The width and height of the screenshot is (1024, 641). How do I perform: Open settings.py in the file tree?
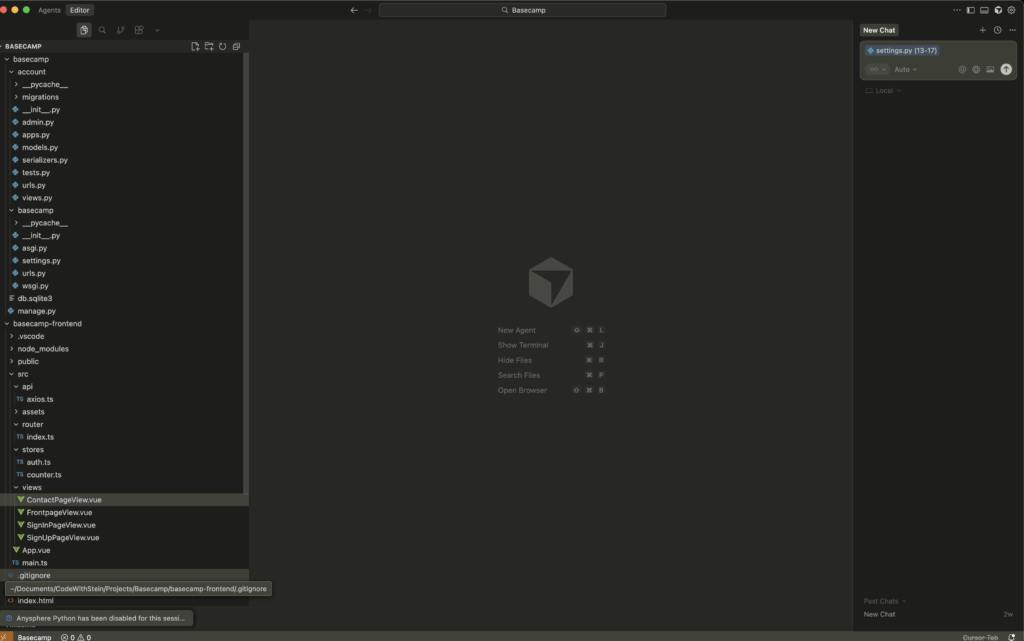click(x=41, y=261)
